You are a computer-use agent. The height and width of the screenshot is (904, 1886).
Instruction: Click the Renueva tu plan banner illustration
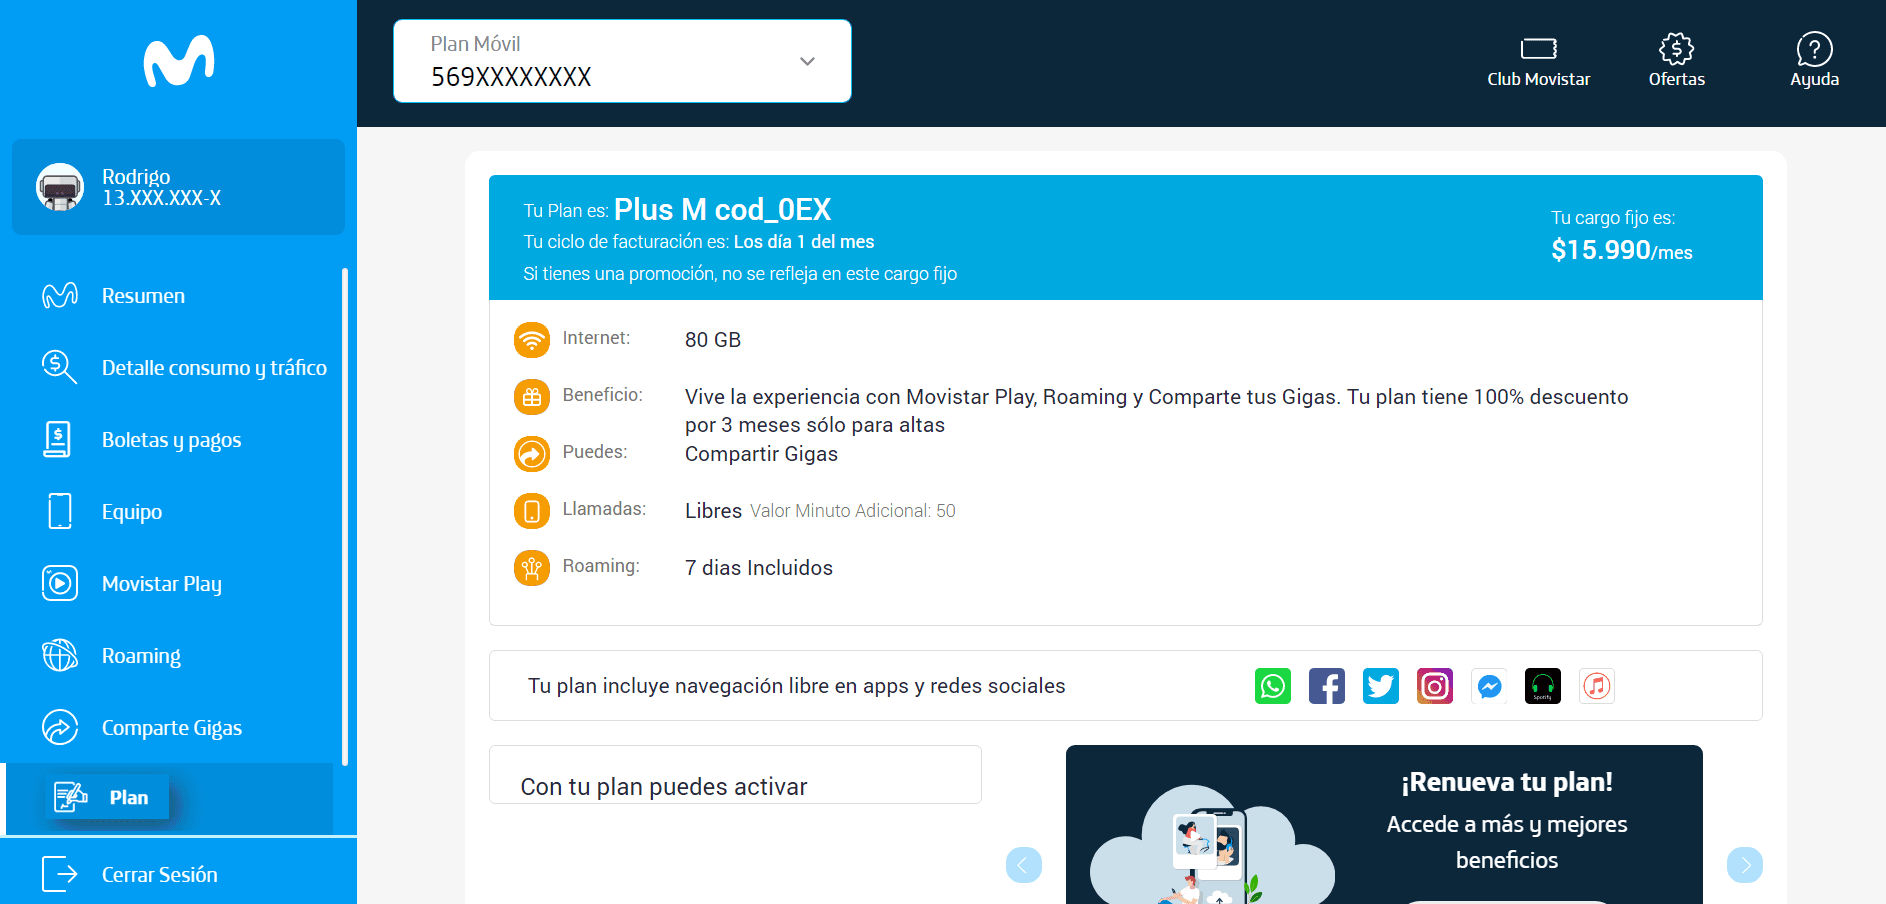(x=1211, y=845)
